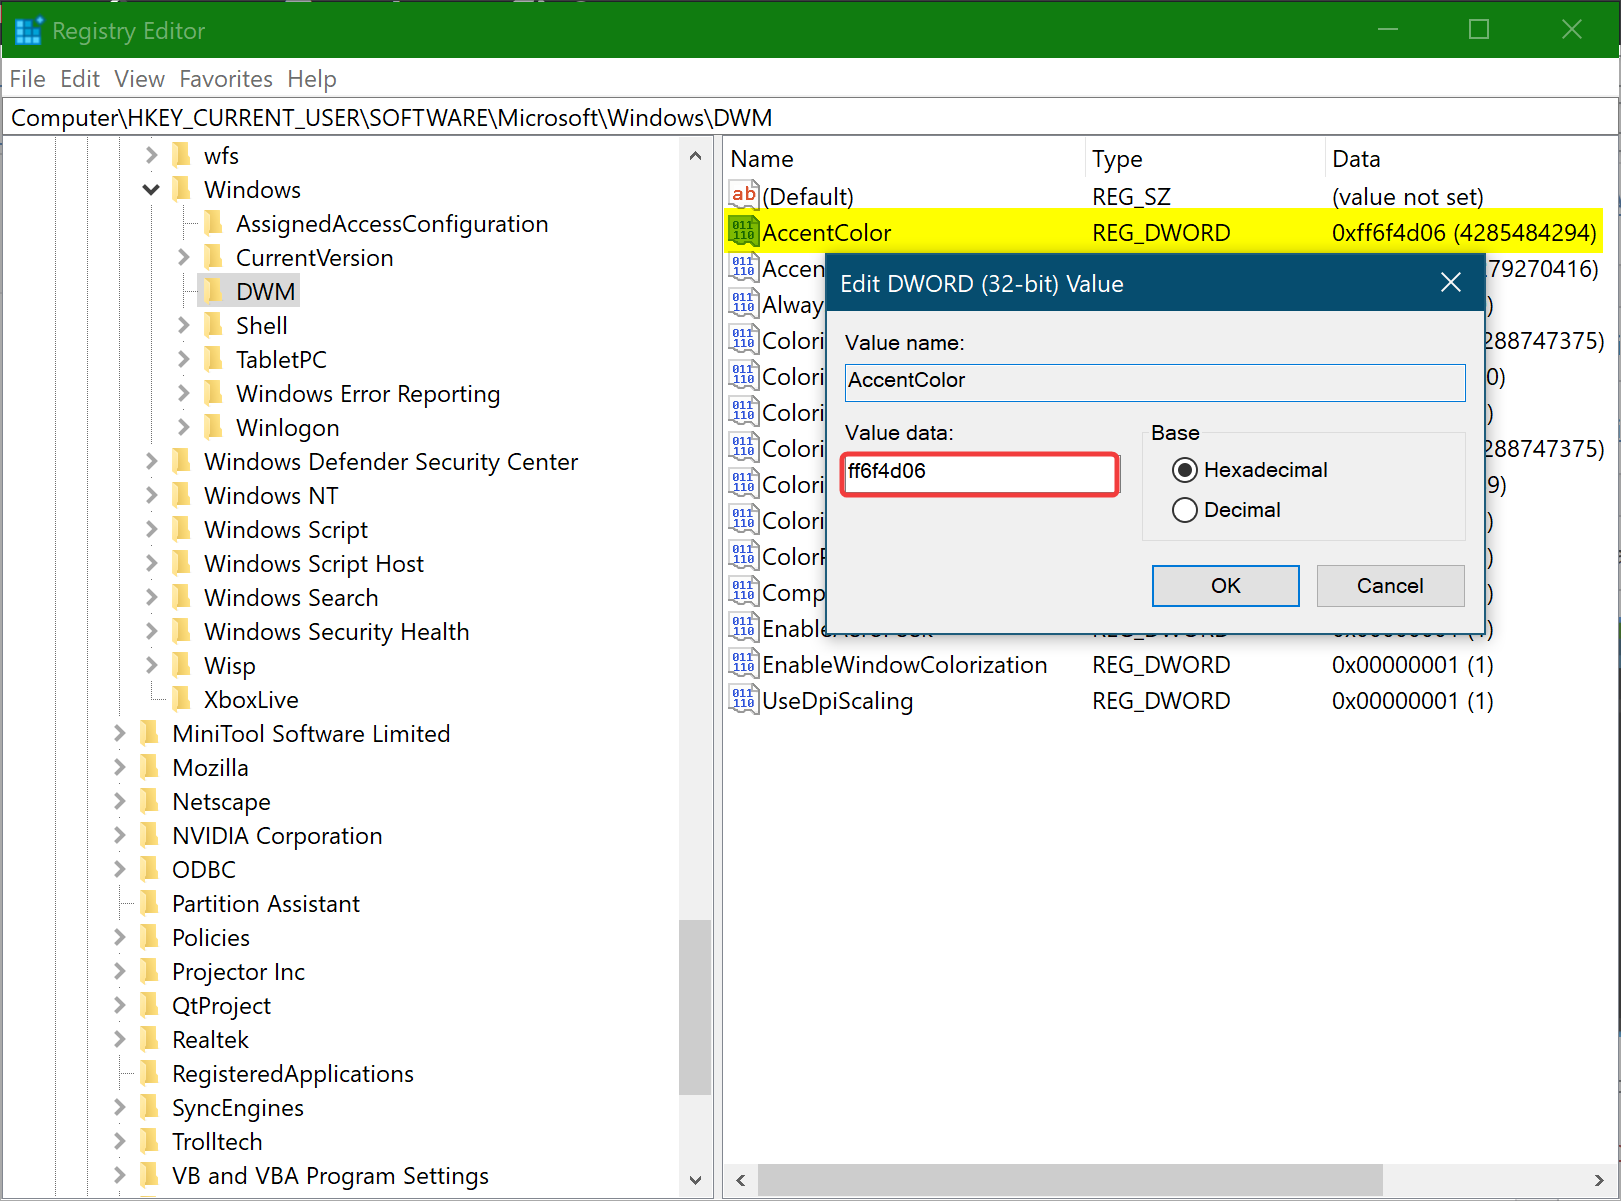Click the horizontal scrollbar right arrow
This screenshot has width=1621, height=1201.
coord(1598,1180)
